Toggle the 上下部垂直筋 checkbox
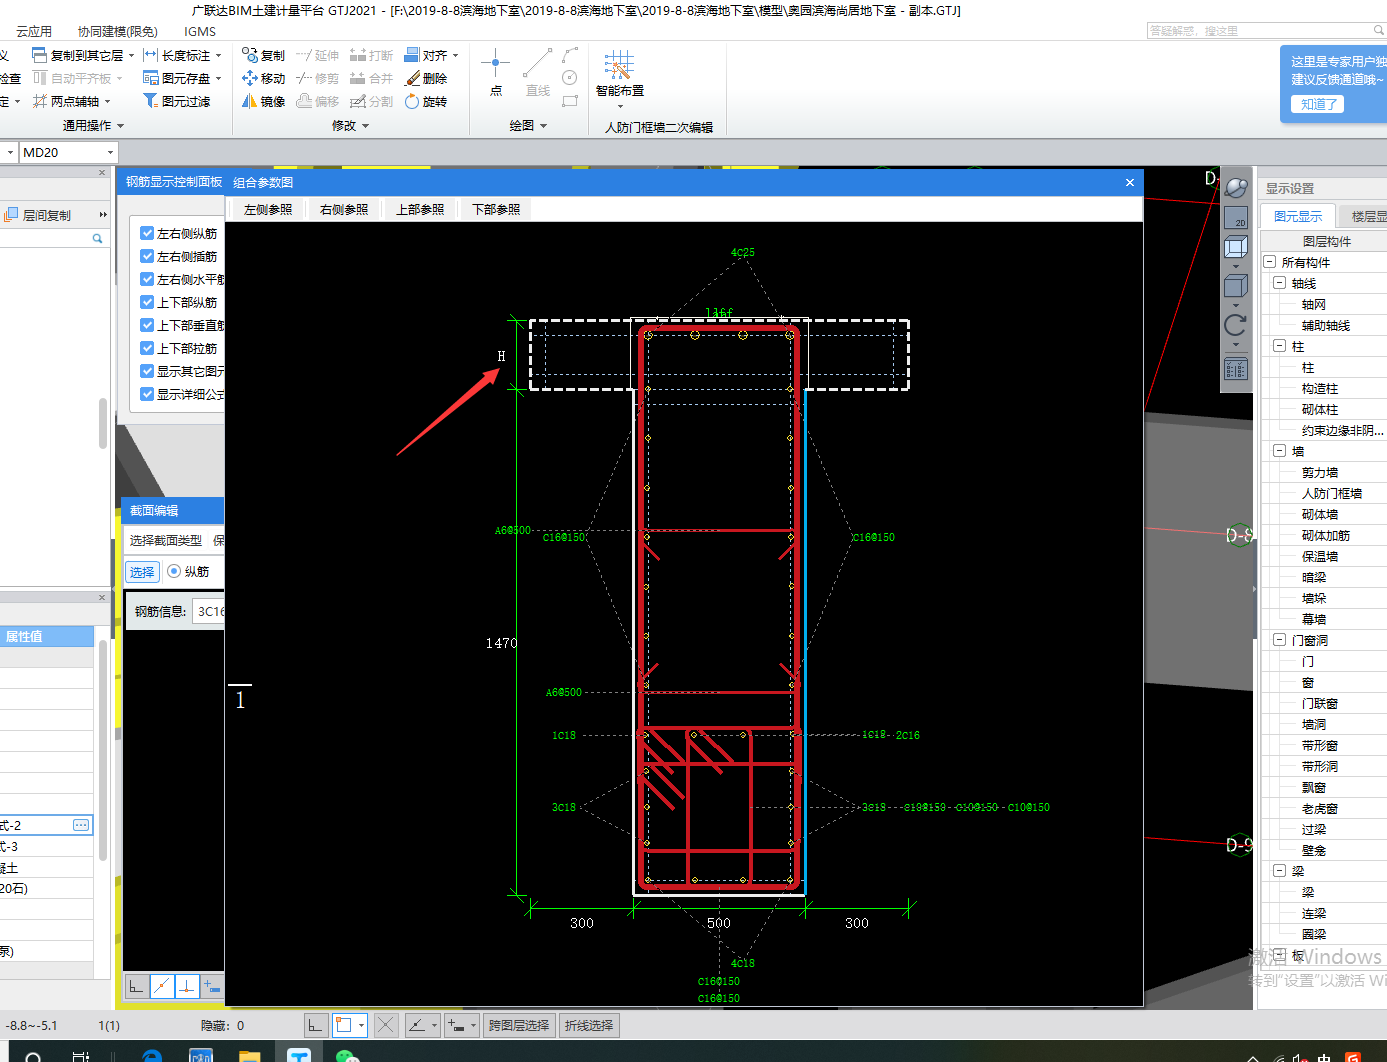 click(x=147, y=325)
